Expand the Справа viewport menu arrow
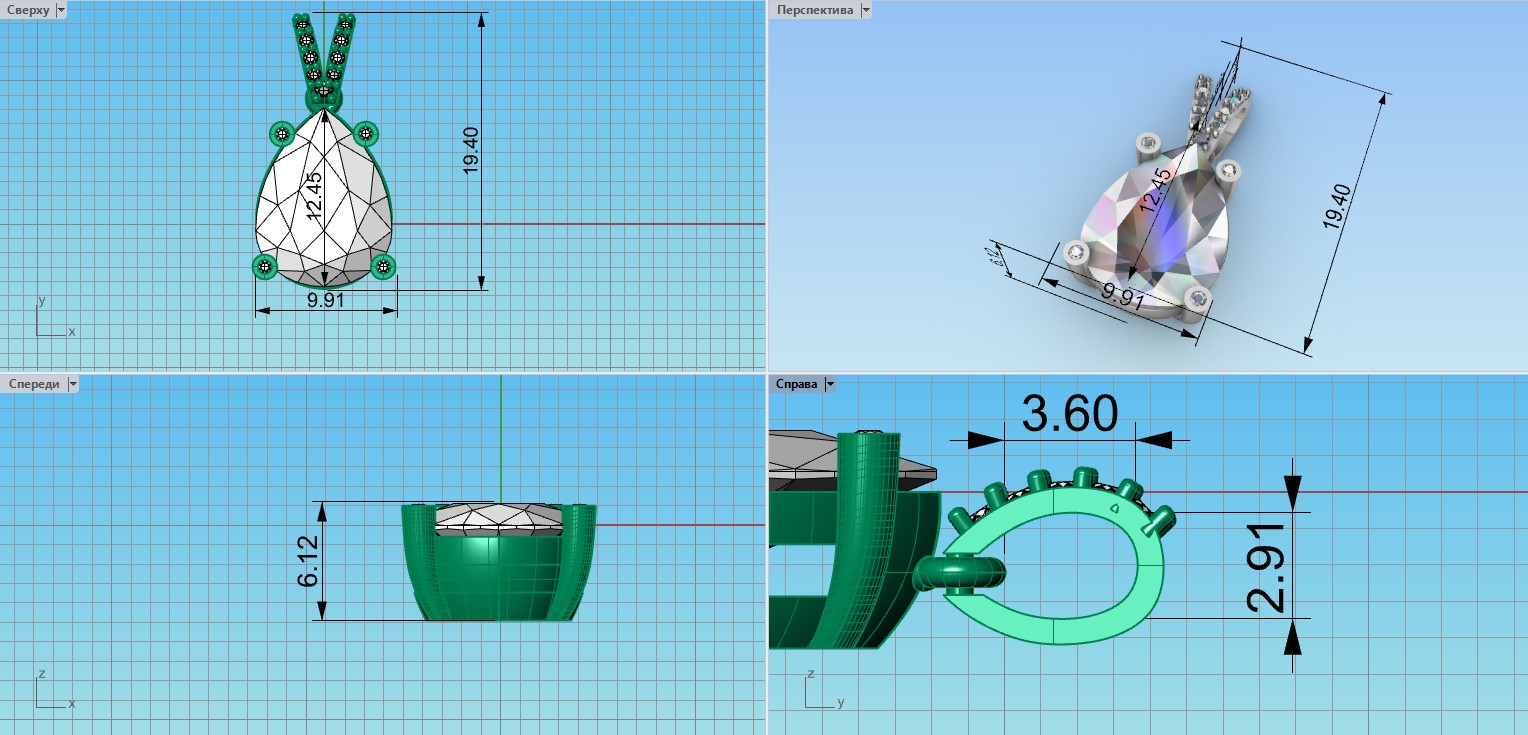The height and width of the screenshot is (735, 1528). click(829, 384)
